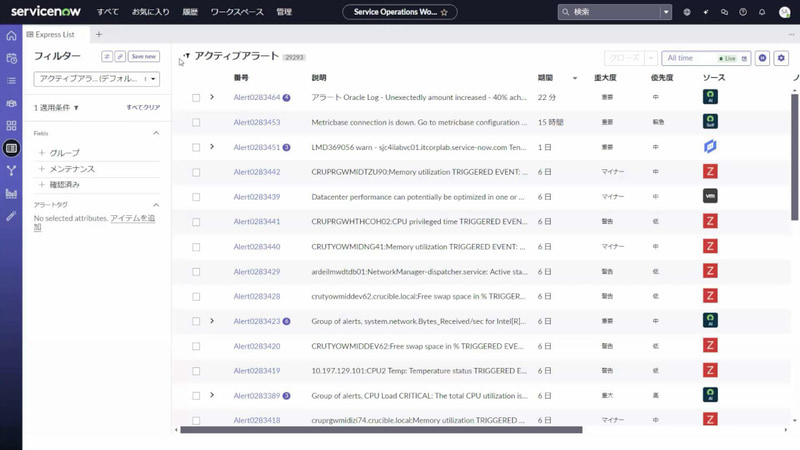Add a new tab with the plus button
800x450 pixels.
click(99, 34)
